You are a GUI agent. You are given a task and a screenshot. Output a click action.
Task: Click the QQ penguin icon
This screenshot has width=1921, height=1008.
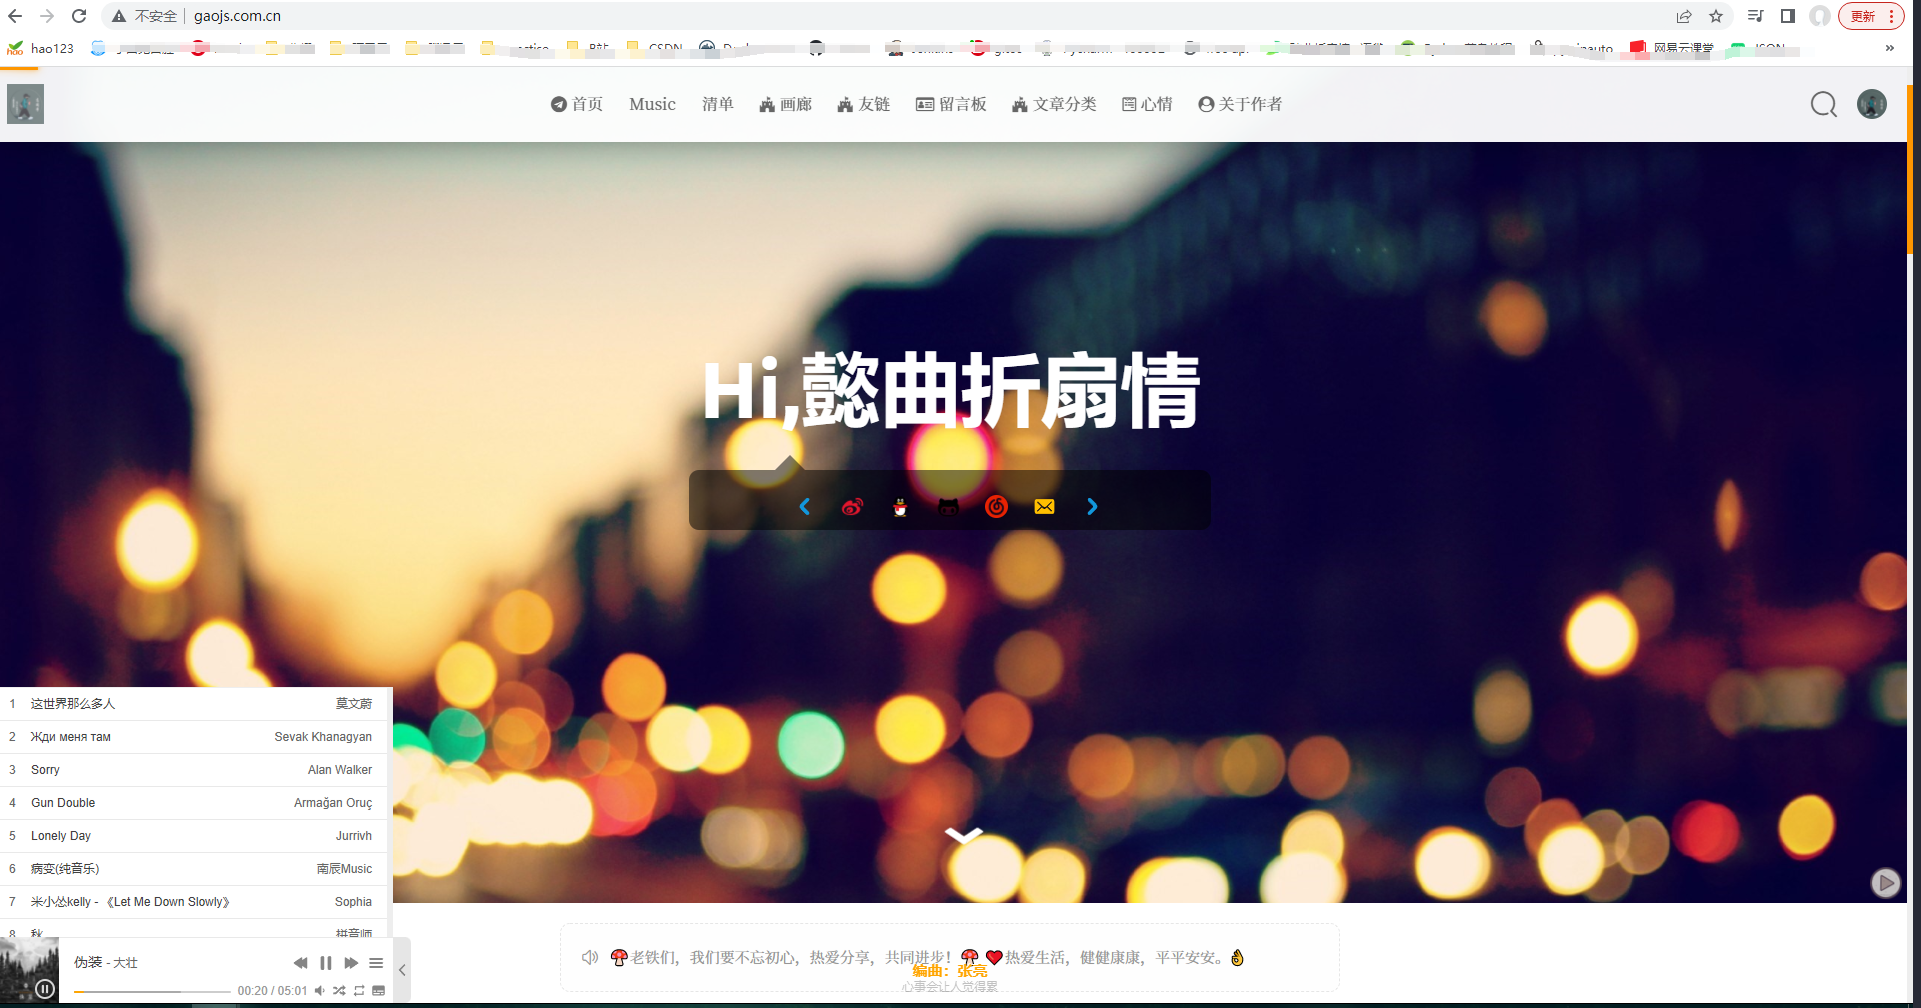coord(900,507)
